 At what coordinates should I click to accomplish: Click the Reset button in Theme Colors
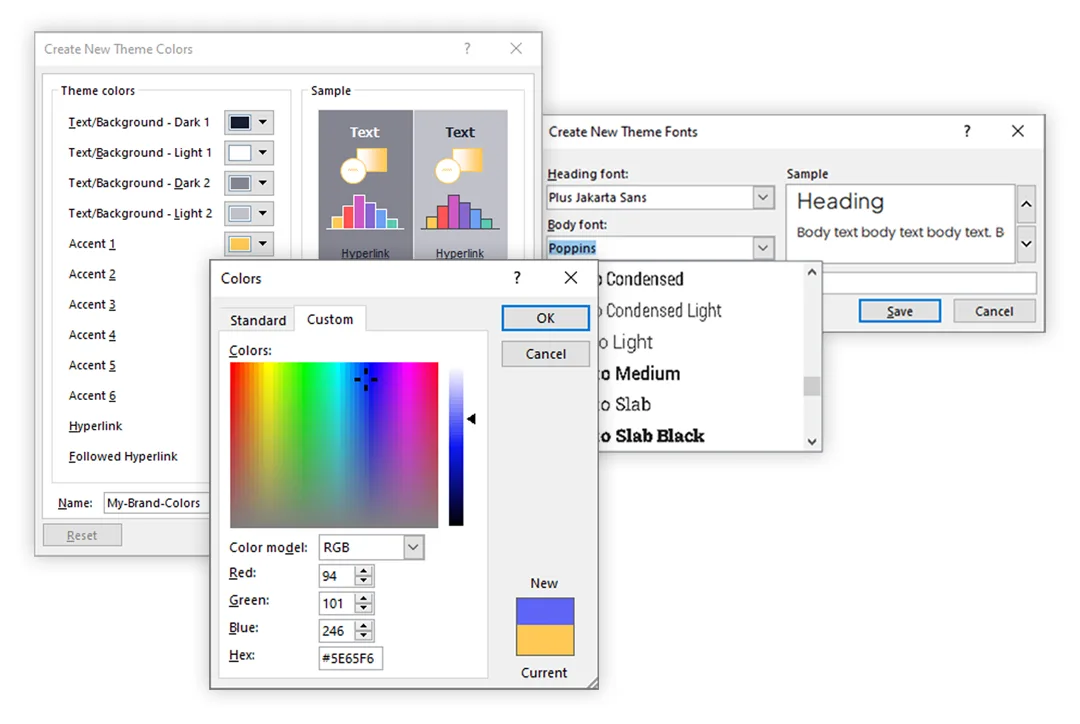tap(82, 535)
